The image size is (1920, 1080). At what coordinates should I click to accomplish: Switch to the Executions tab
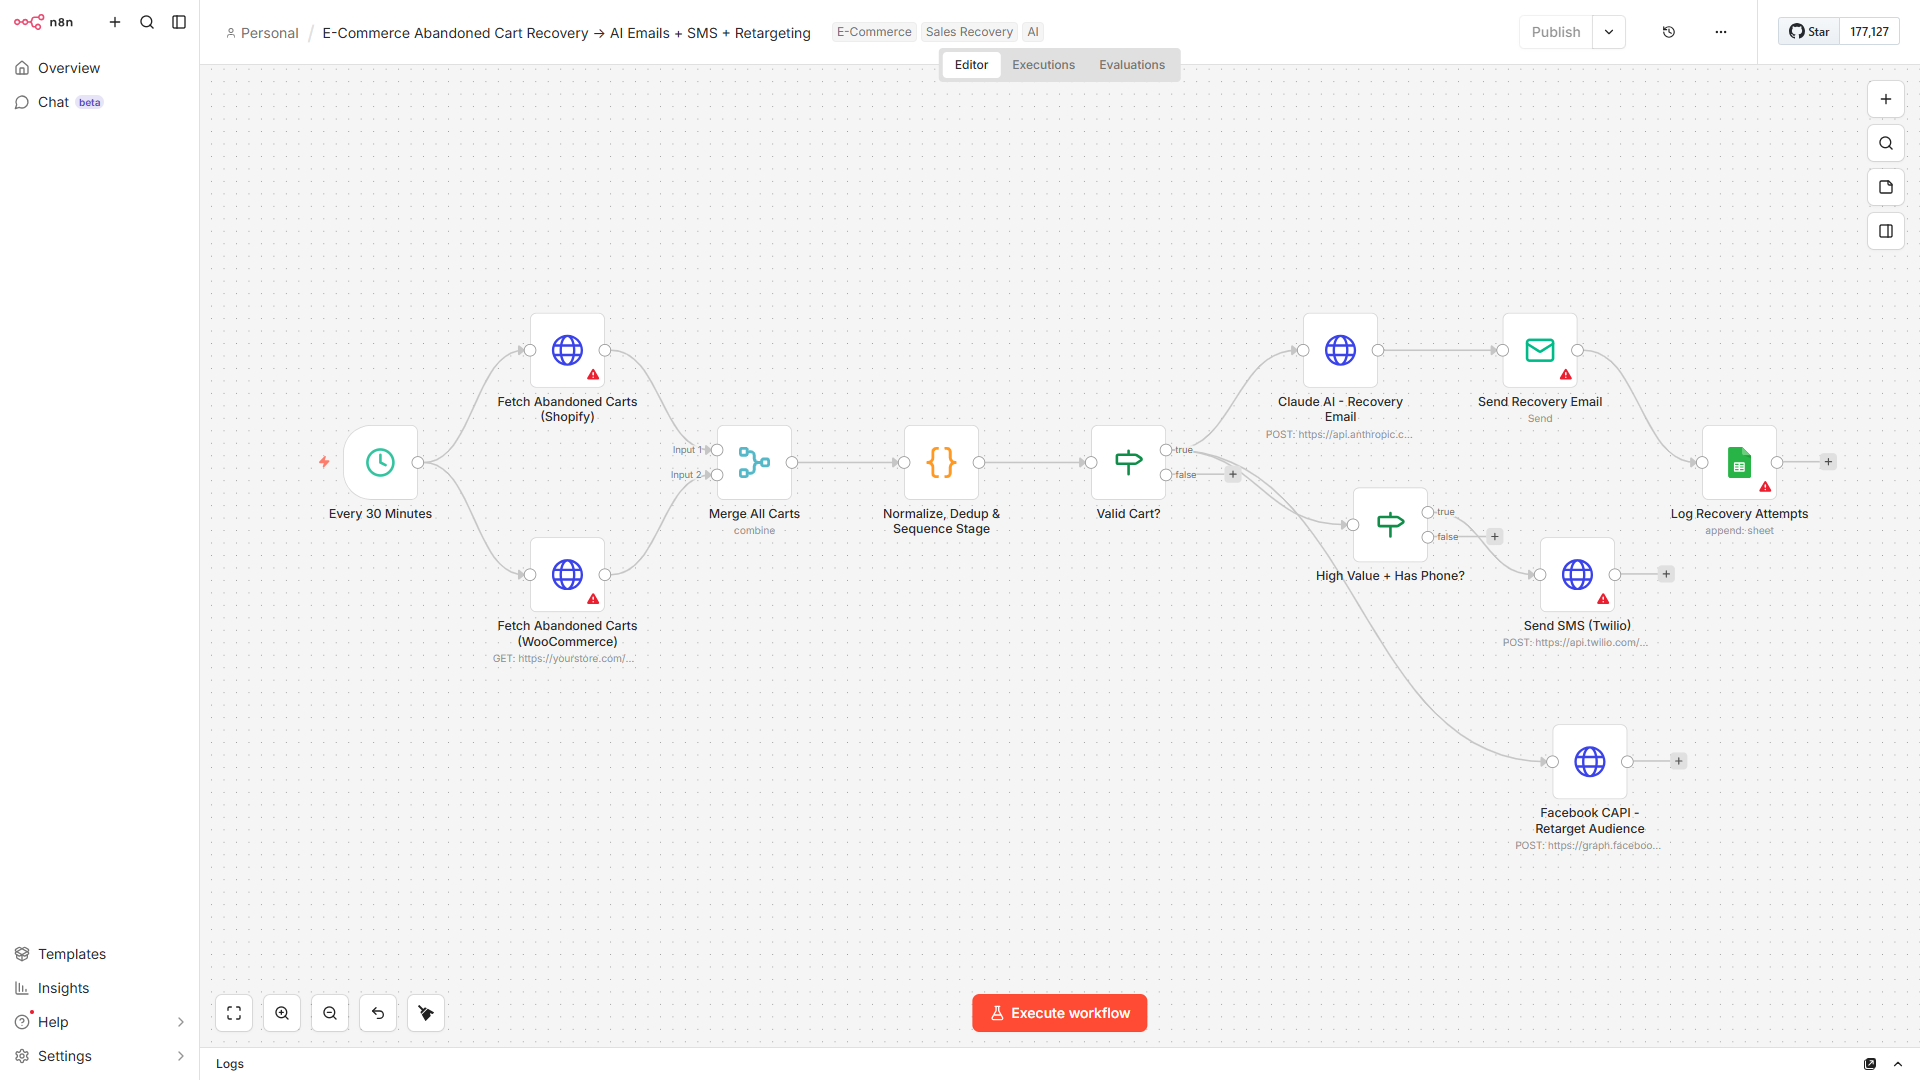tap(1043, 64)
